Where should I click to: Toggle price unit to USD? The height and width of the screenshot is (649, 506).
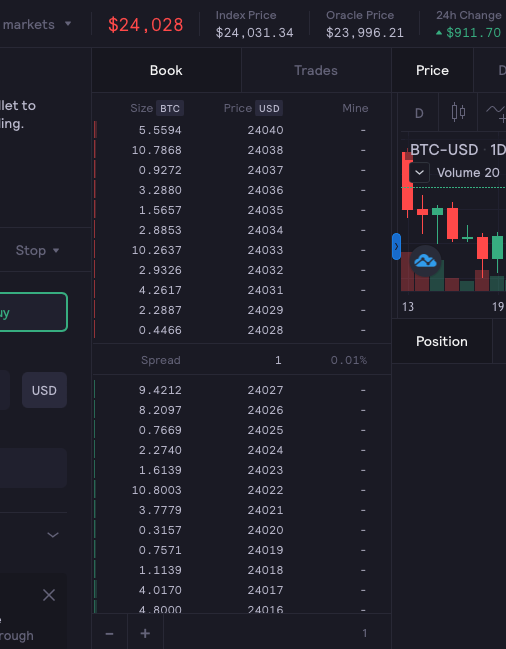coord(269,108)
